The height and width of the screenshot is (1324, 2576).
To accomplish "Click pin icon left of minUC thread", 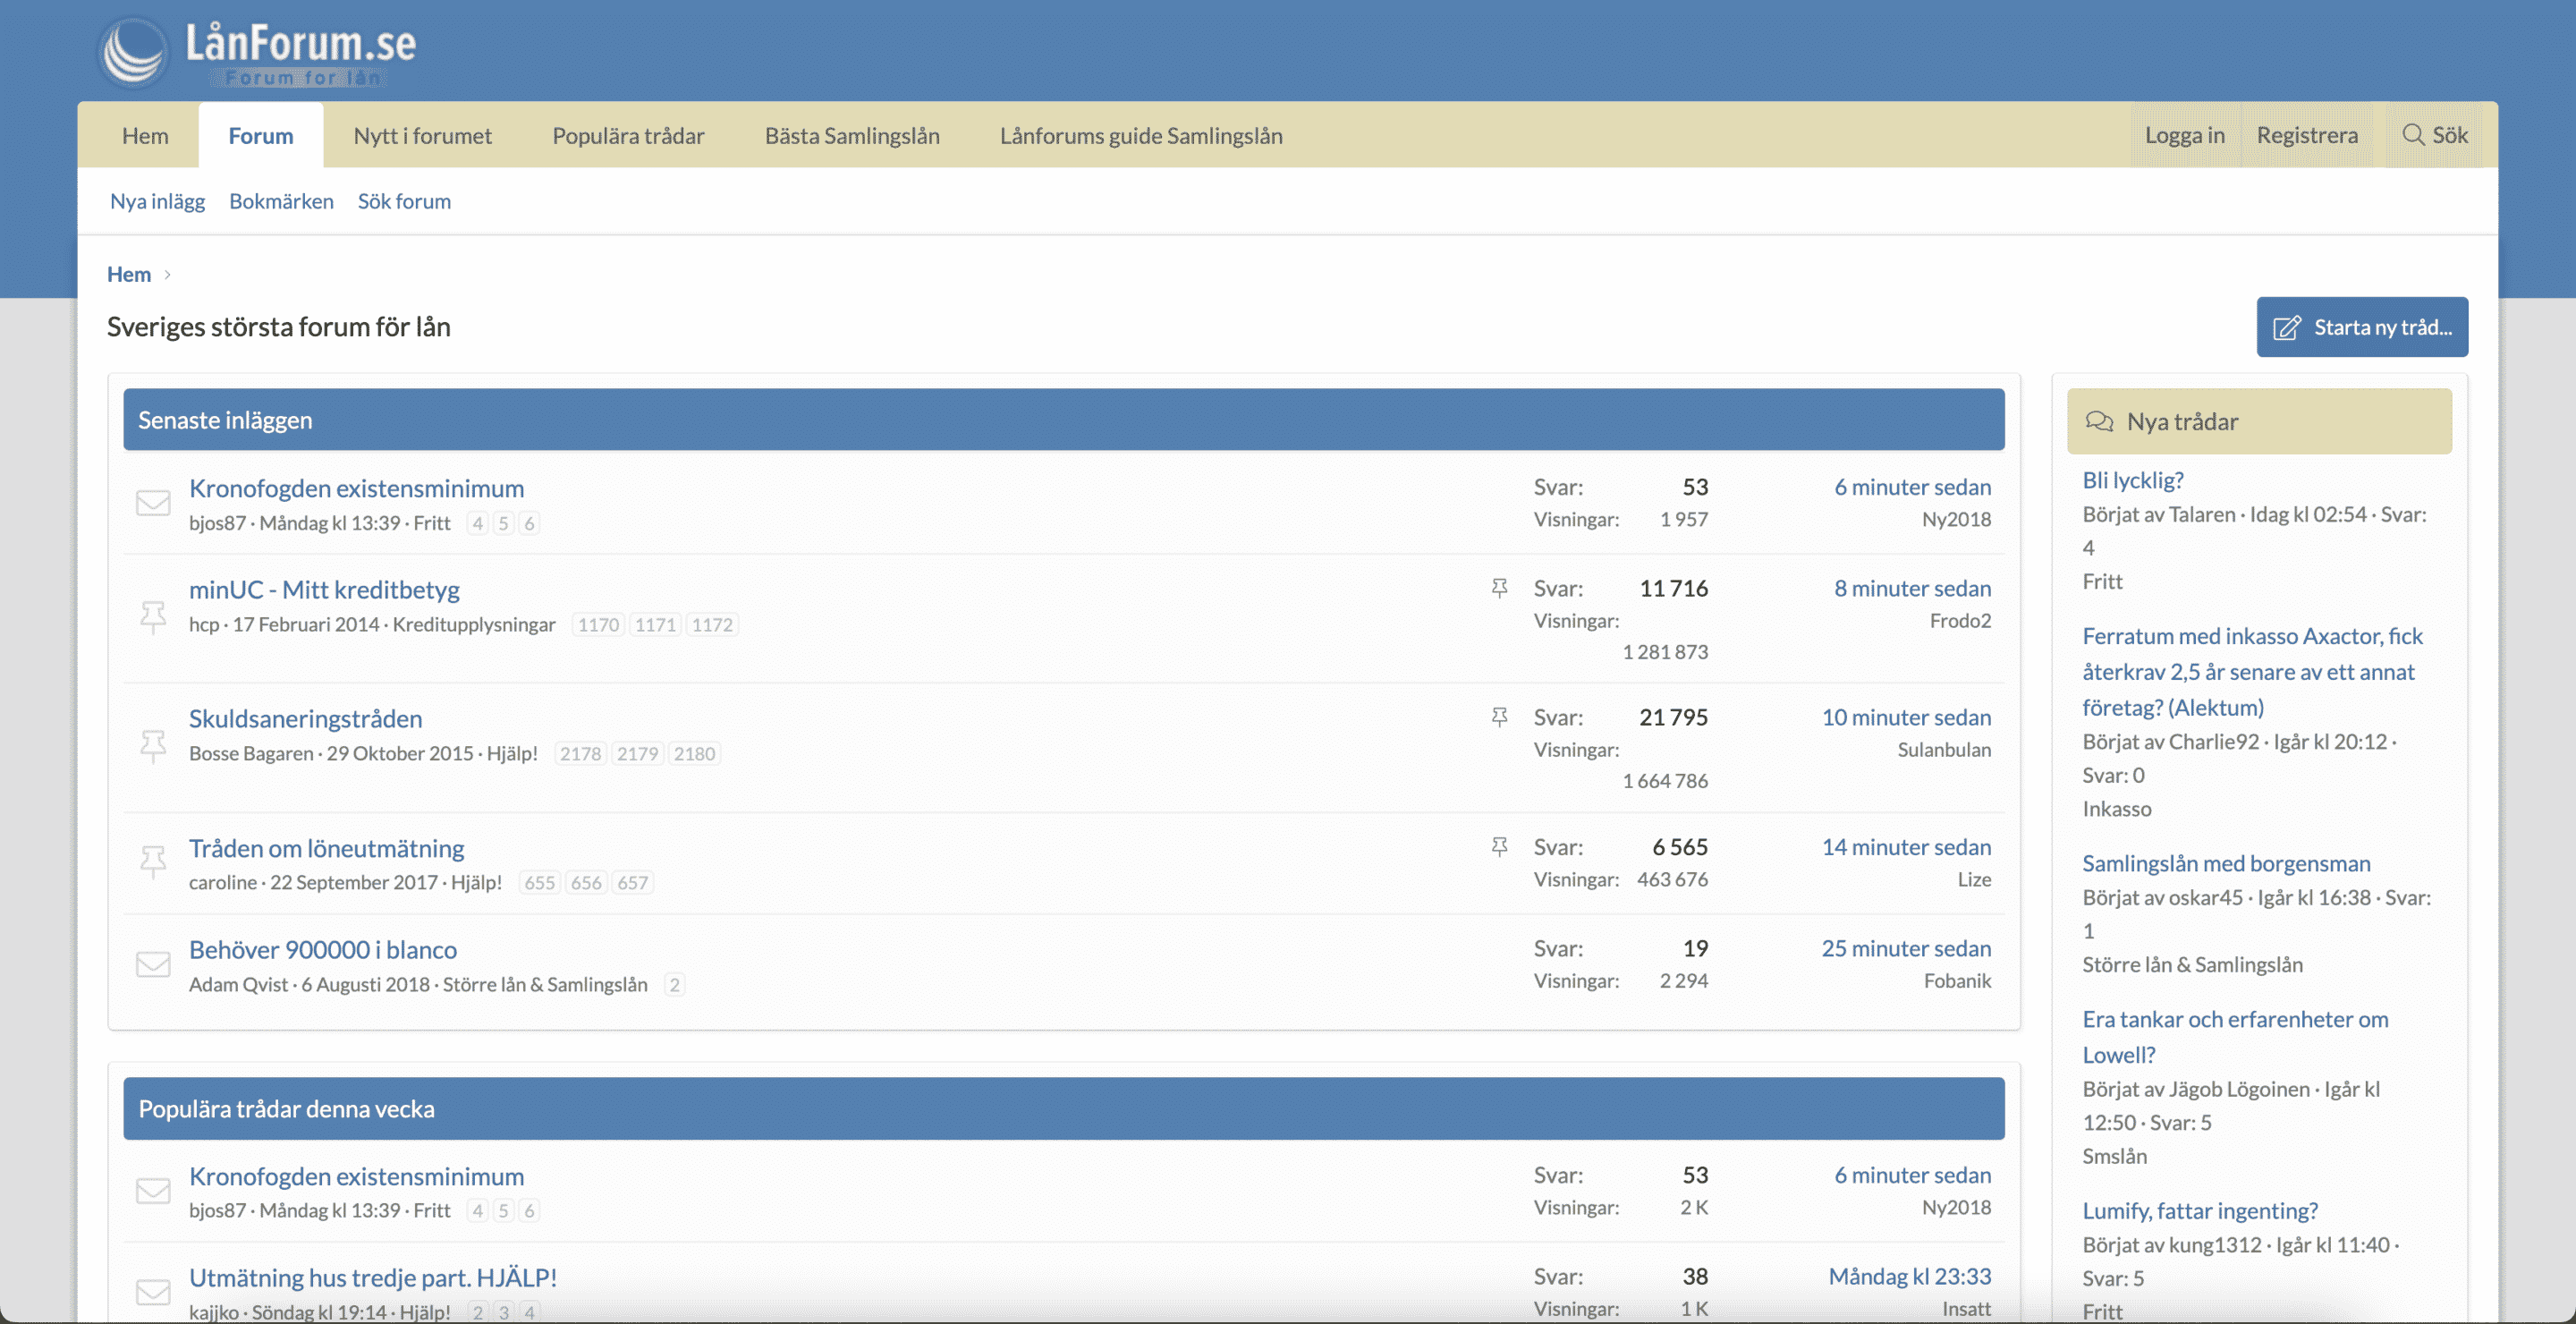I will point(153,617).
